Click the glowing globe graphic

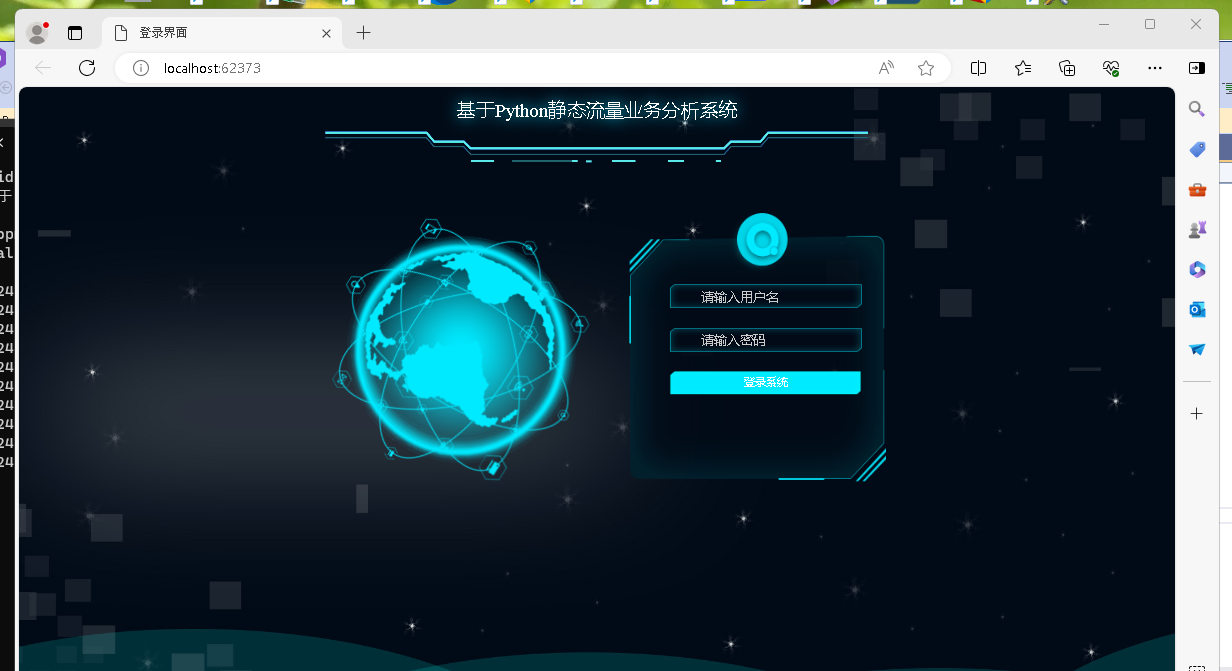(460, 347)
